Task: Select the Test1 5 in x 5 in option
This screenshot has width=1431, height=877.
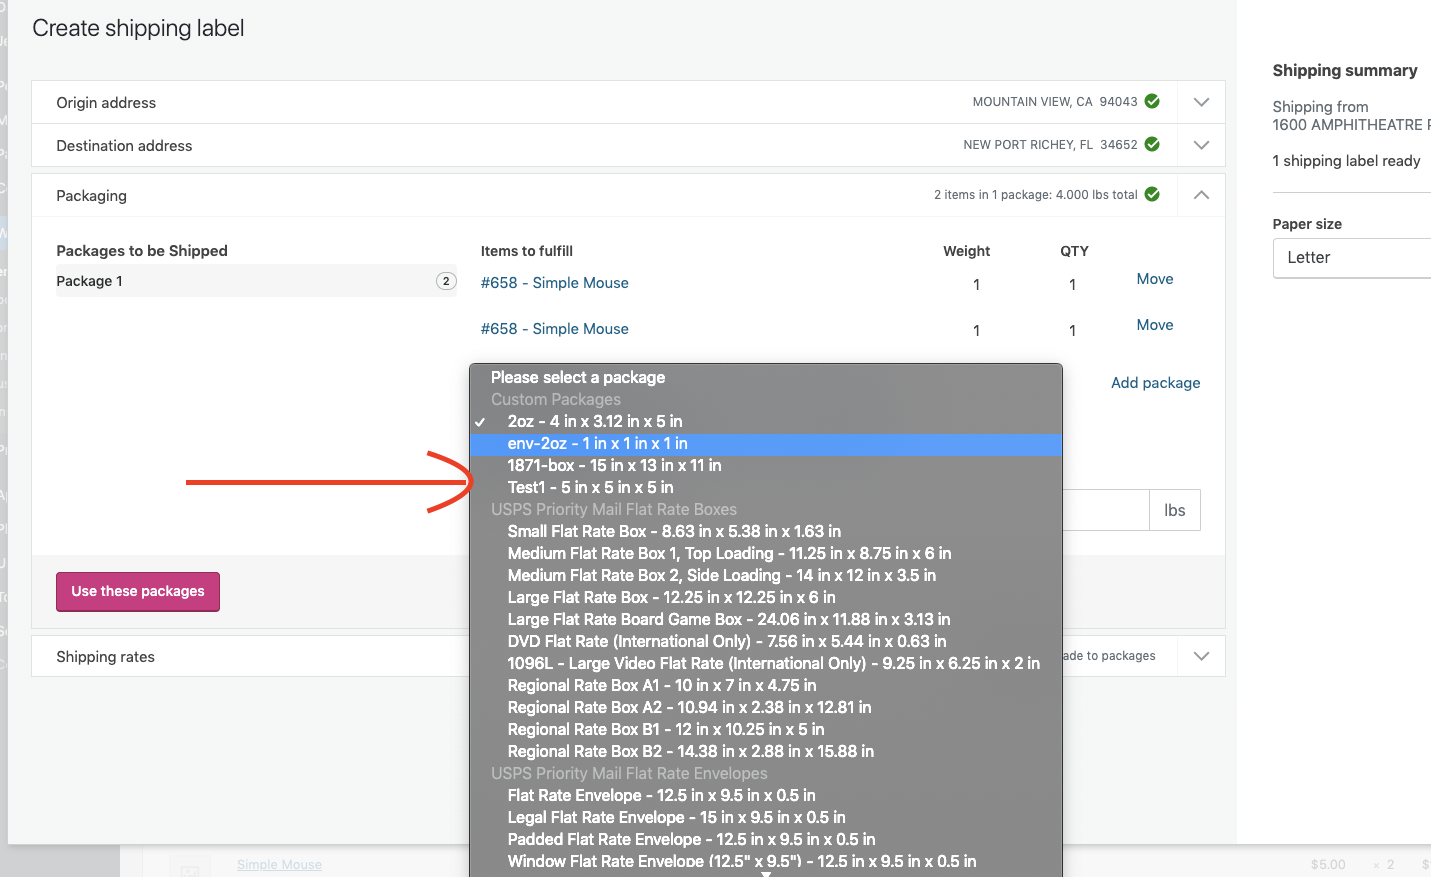Action: pyautogui.click(x=766, y=487)
